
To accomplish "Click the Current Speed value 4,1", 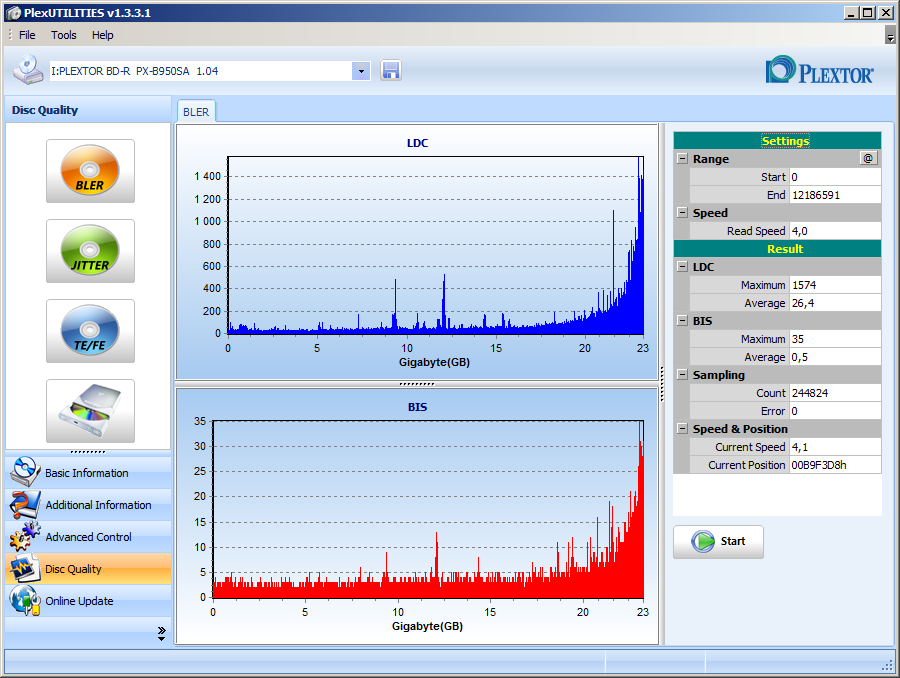I will [x=835, y=447].
